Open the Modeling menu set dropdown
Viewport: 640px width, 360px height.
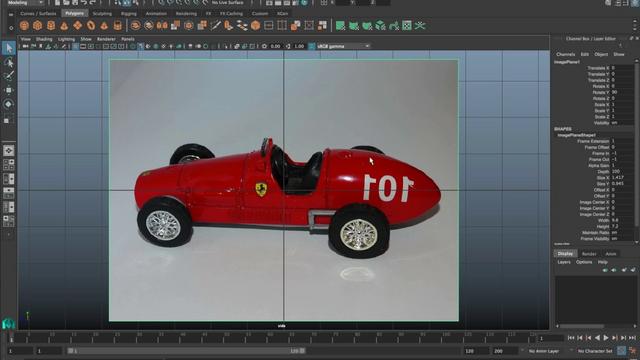(x=24, y=2)
